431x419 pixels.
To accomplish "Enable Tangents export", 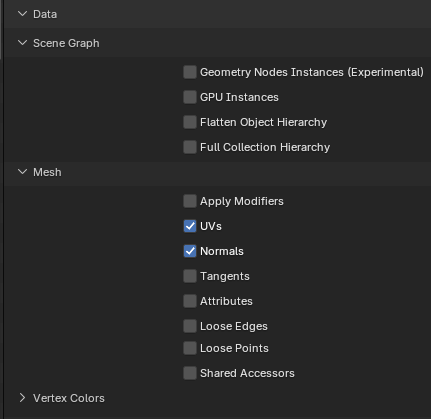I will pos(190,276).
